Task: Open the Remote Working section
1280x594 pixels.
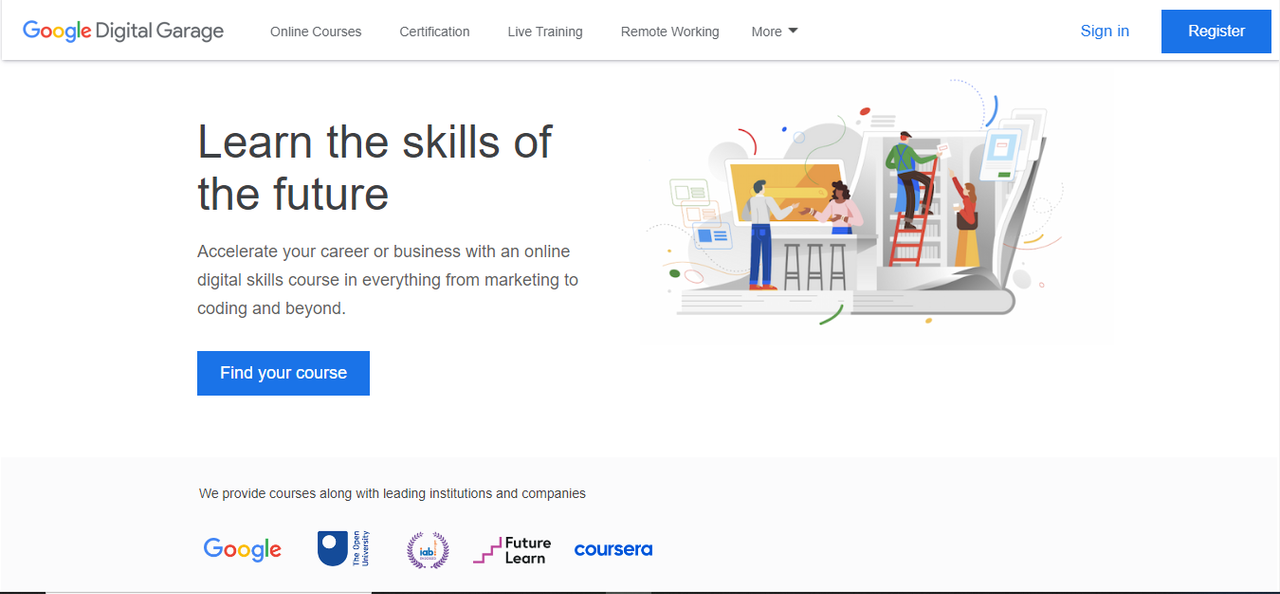Action: point(670,32)
